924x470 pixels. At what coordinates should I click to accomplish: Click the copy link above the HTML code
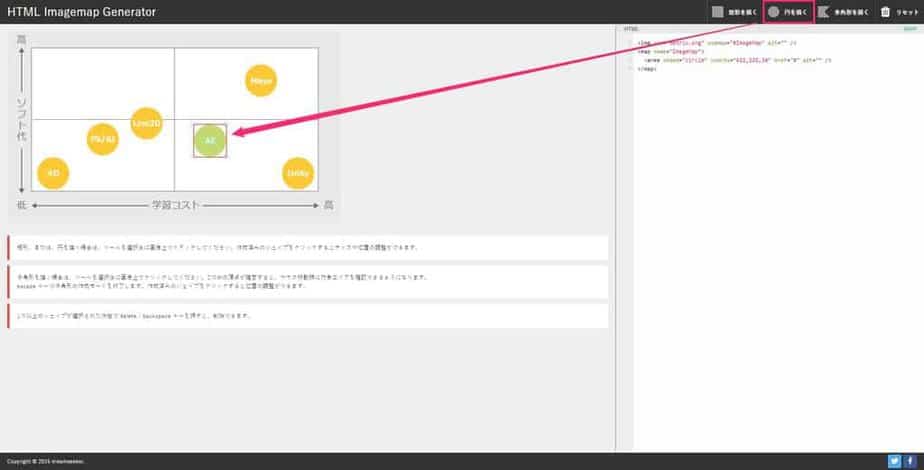[909, 29]
